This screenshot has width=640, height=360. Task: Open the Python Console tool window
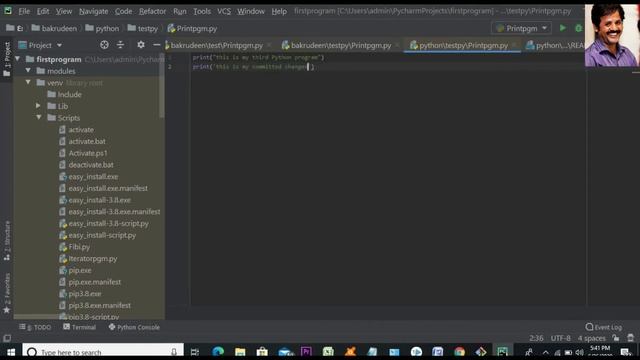point(134,327)
